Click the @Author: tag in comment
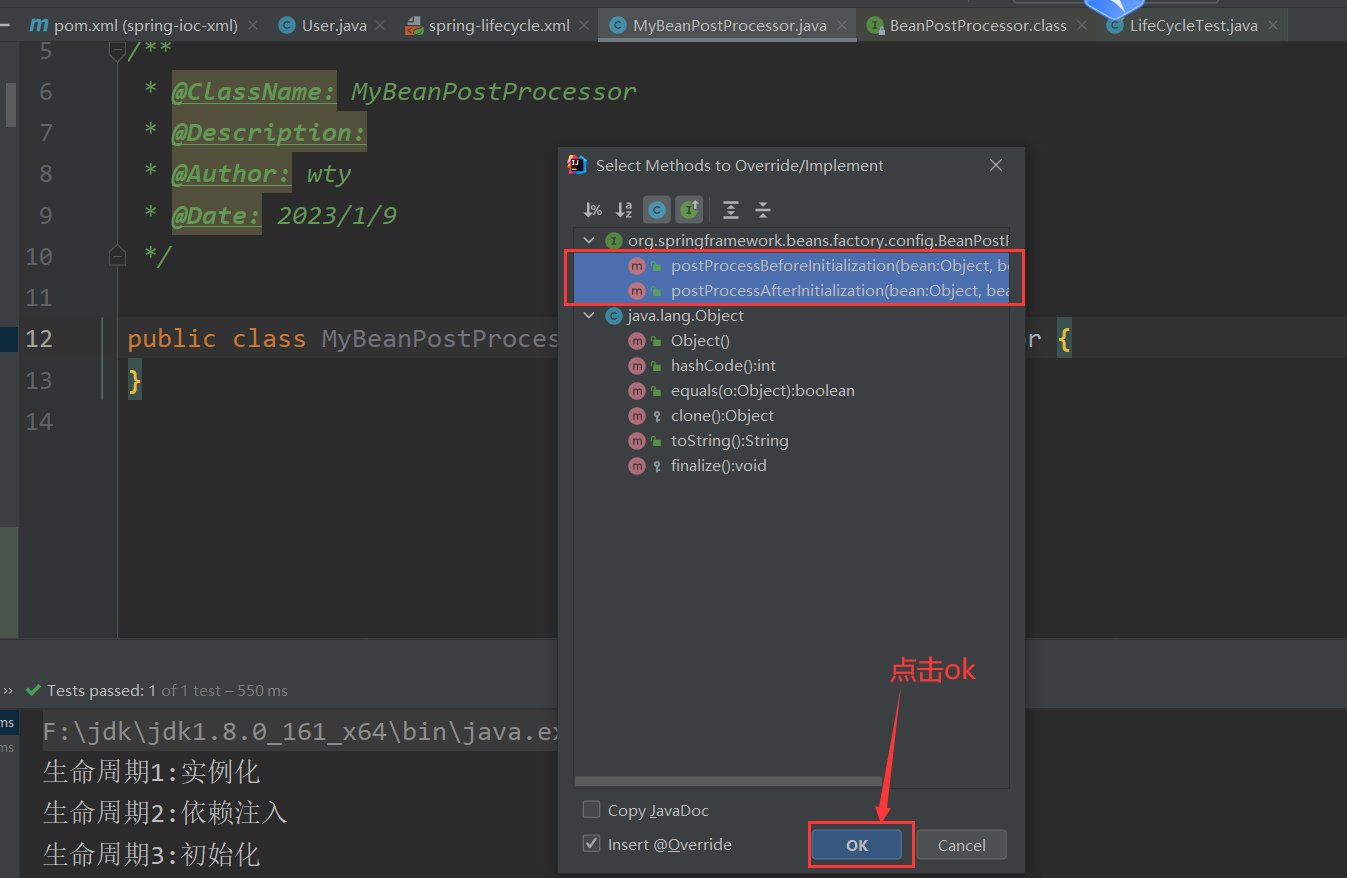 pos(231,174)
